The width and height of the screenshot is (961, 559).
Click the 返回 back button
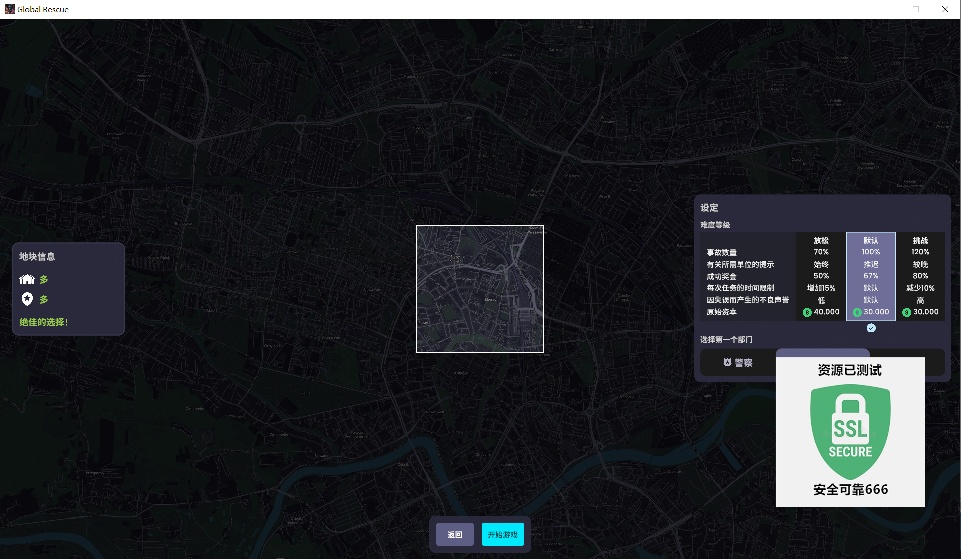455,534
